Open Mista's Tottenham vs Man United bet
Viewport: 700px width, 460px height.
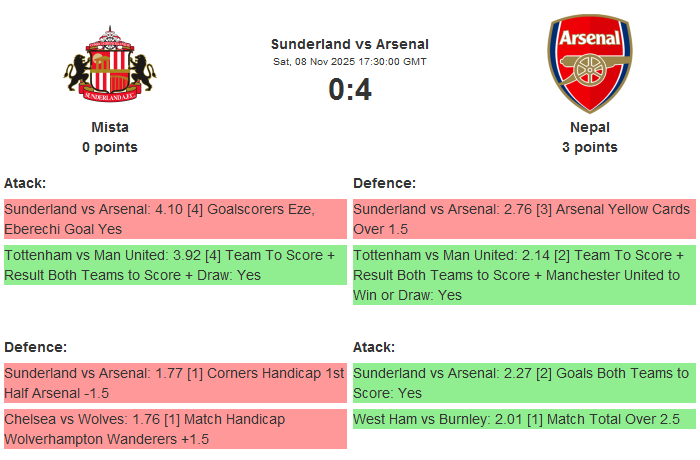click(175, 265)
